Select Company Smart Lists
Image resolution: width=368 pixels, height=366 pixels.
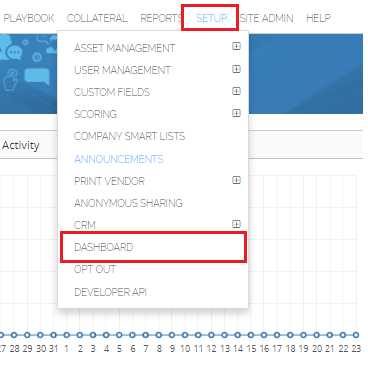pos(129,136)
